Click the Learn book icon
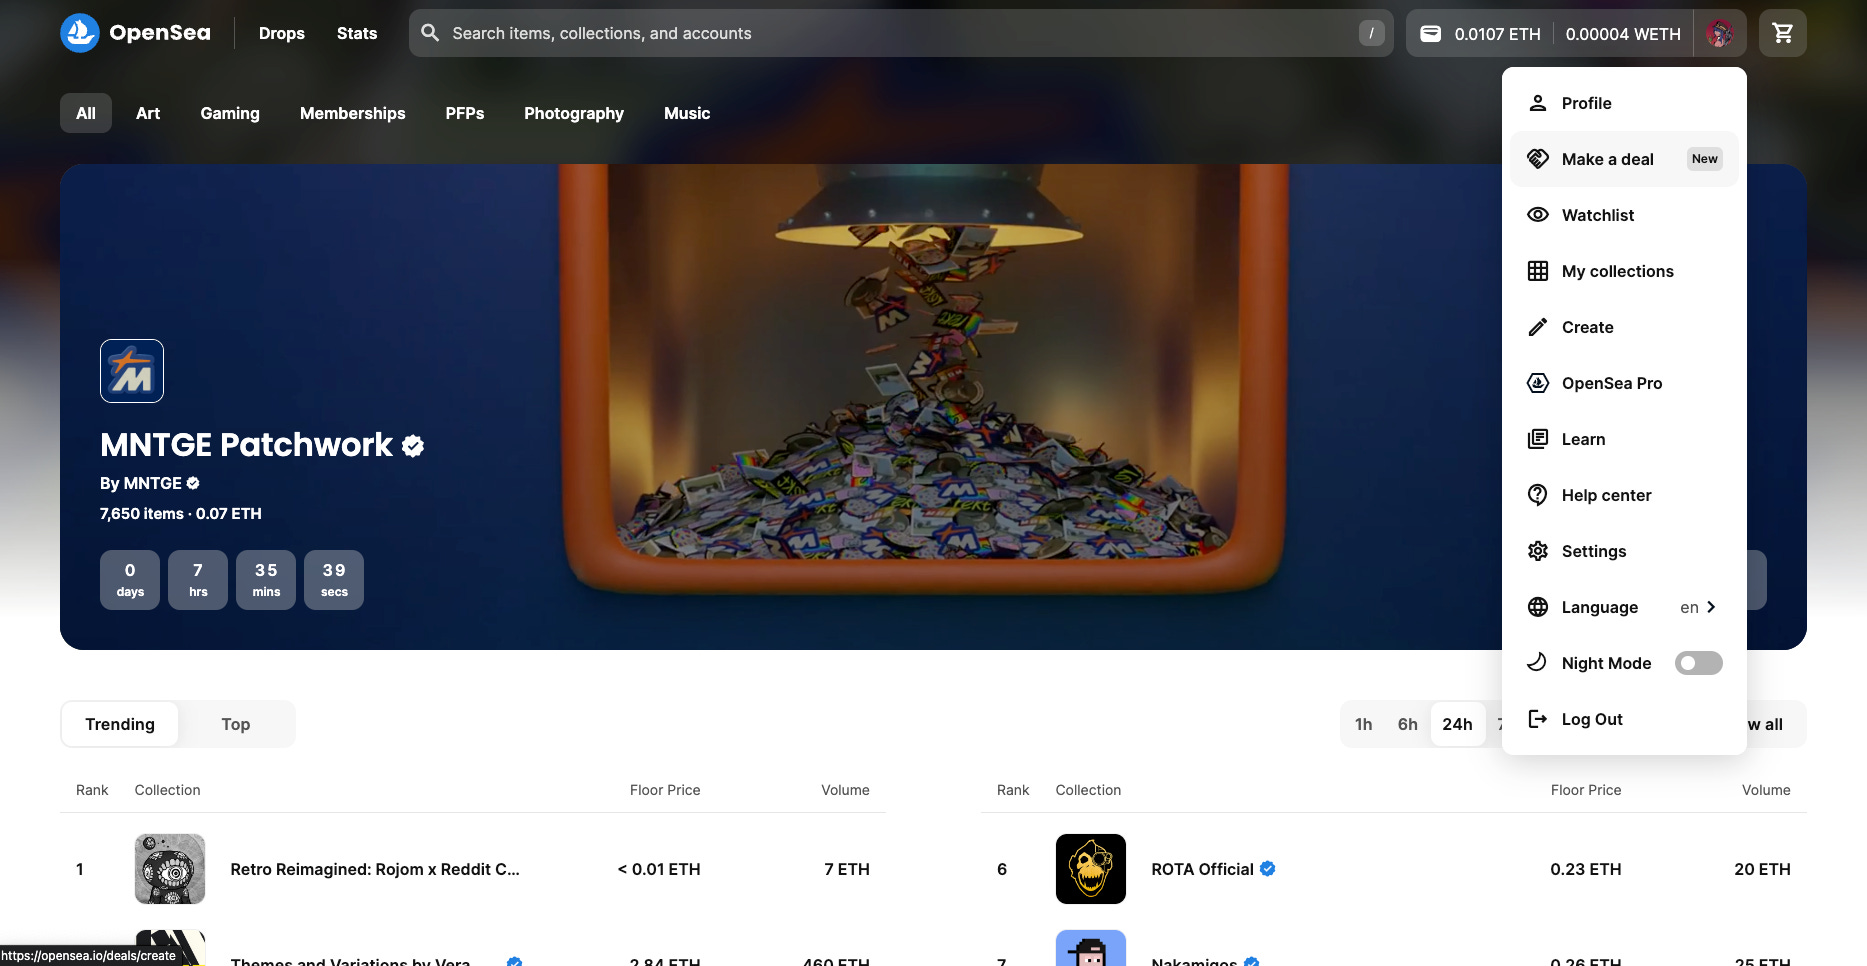This screenshot has width=1867, height=966. pos(1538,439)
